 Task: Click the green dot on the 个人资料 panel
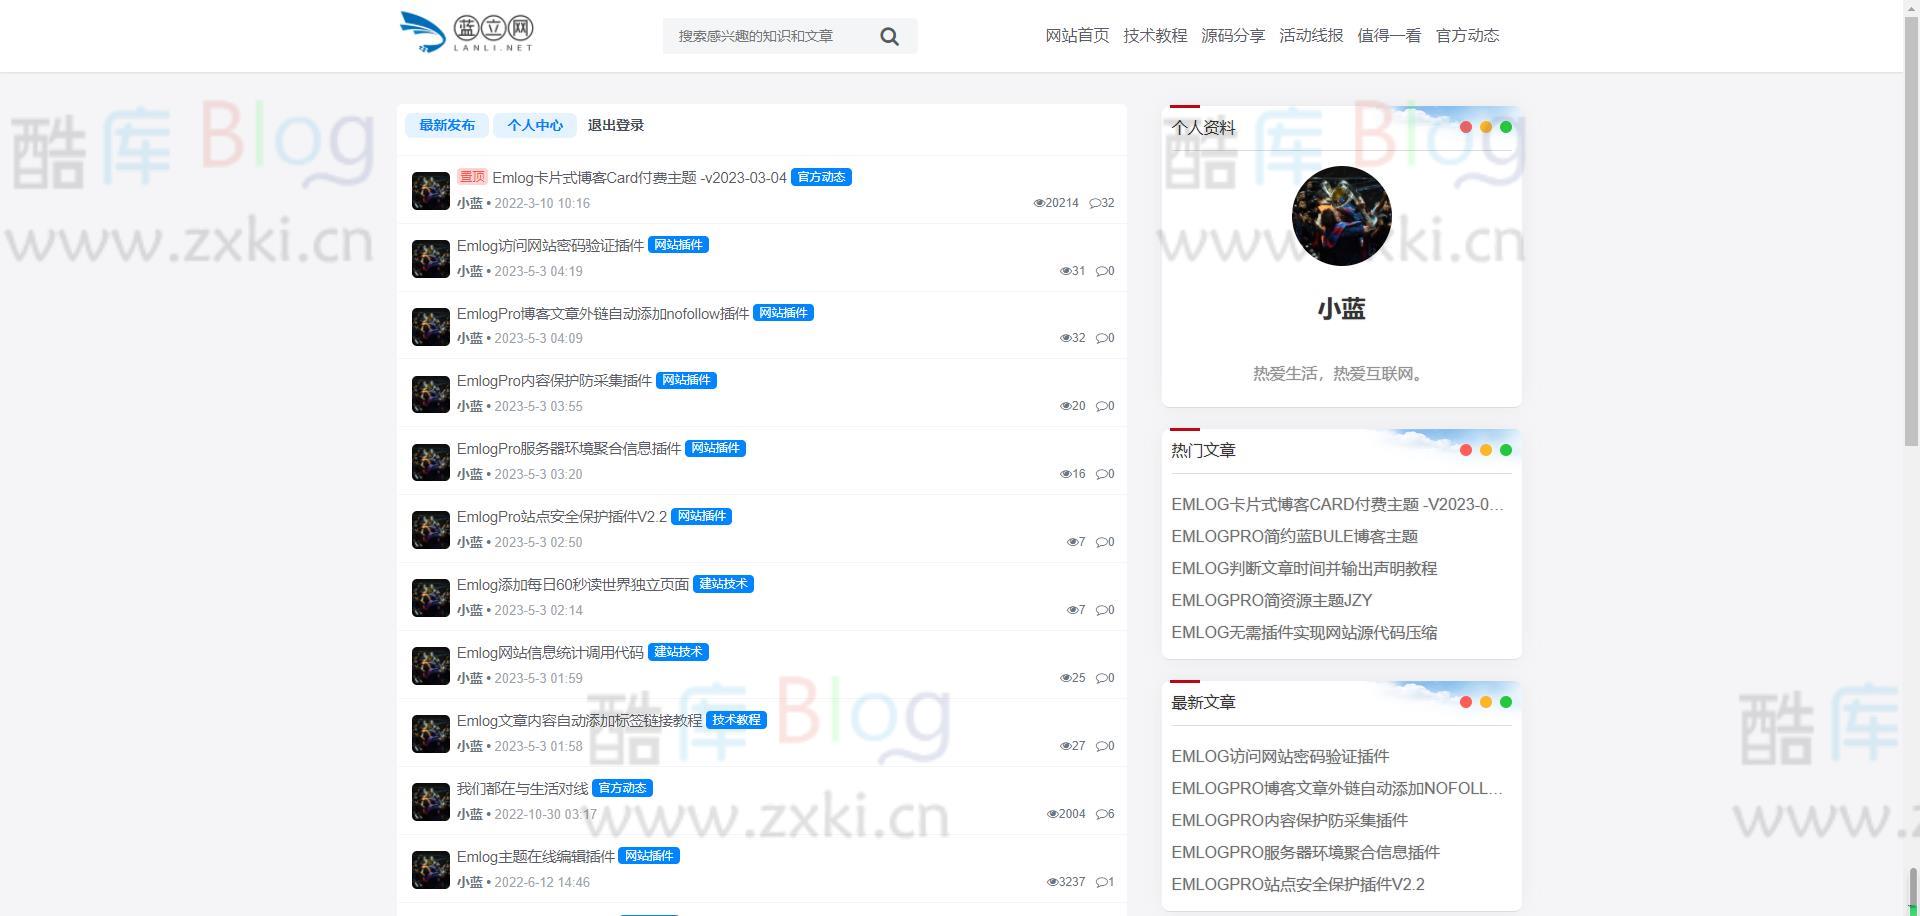1505,127
